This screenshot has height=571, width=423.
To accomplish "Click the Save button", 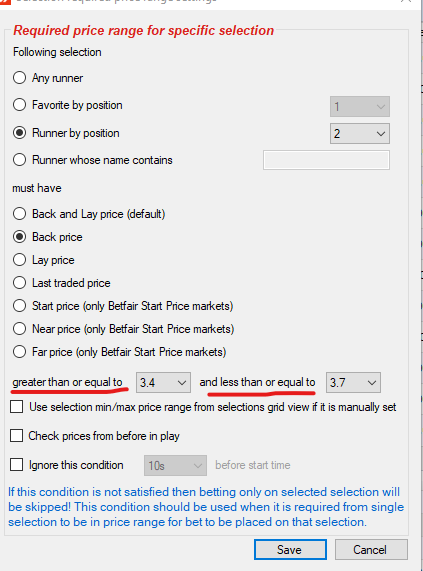I will point(290,550).
